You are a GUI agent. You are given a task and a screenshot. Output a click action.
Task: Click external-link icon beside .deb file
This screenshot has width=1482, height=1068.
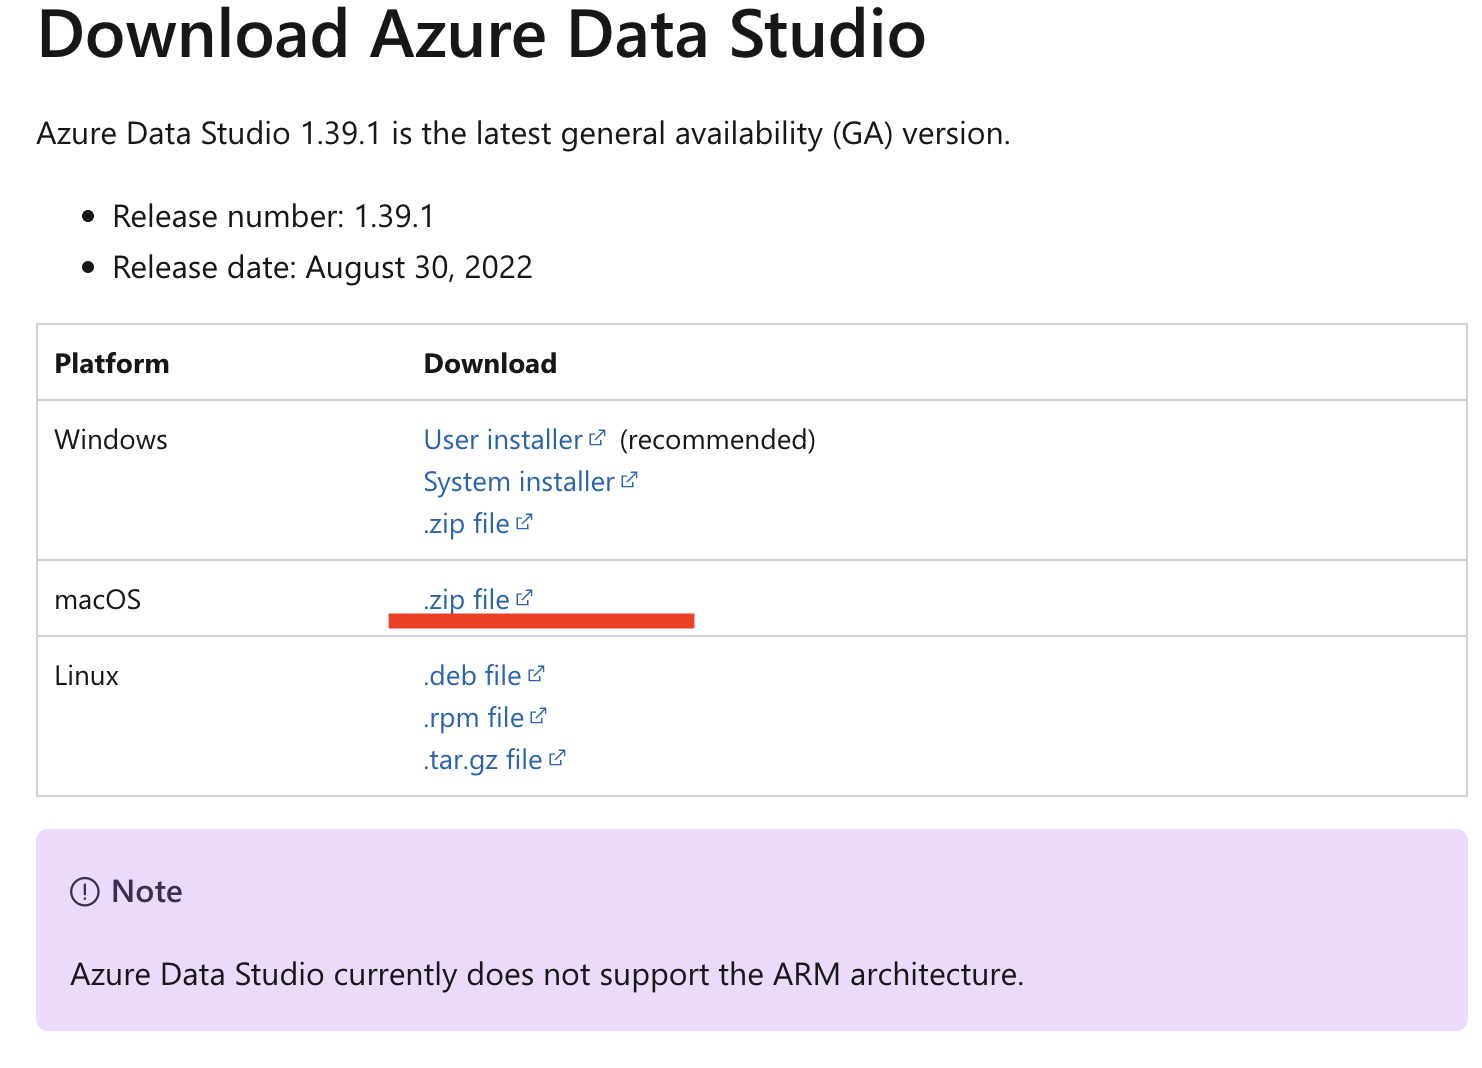(x=536, y=674)
